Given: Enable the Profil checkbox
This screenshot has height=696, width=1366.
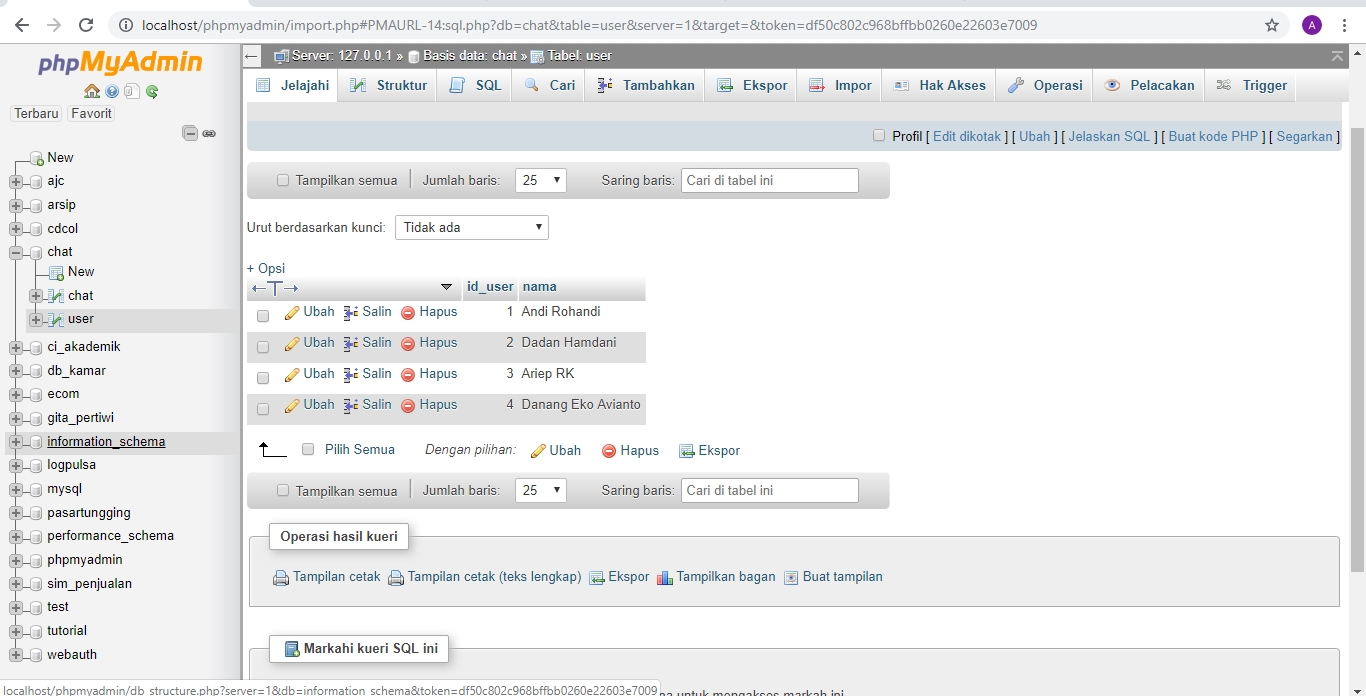Looking at the screenshot, I should (x=879, y=136).
